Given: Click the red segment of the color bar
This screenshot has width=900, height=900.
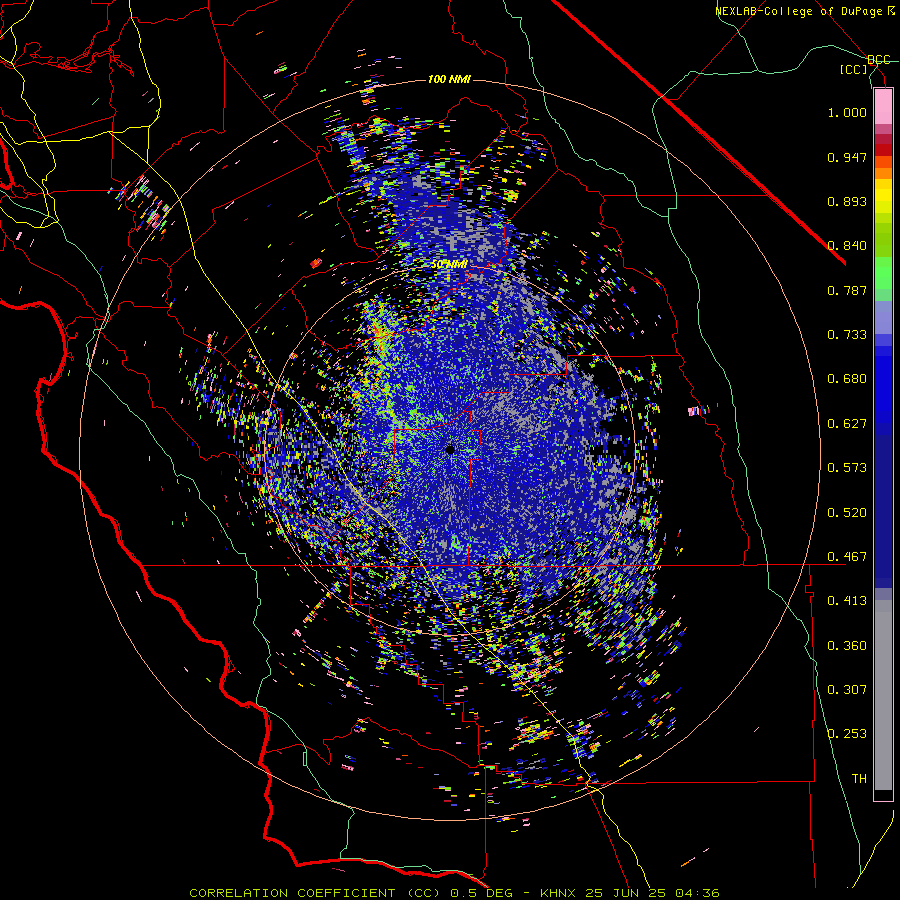Looking at the screenshot, I should 883,150.
